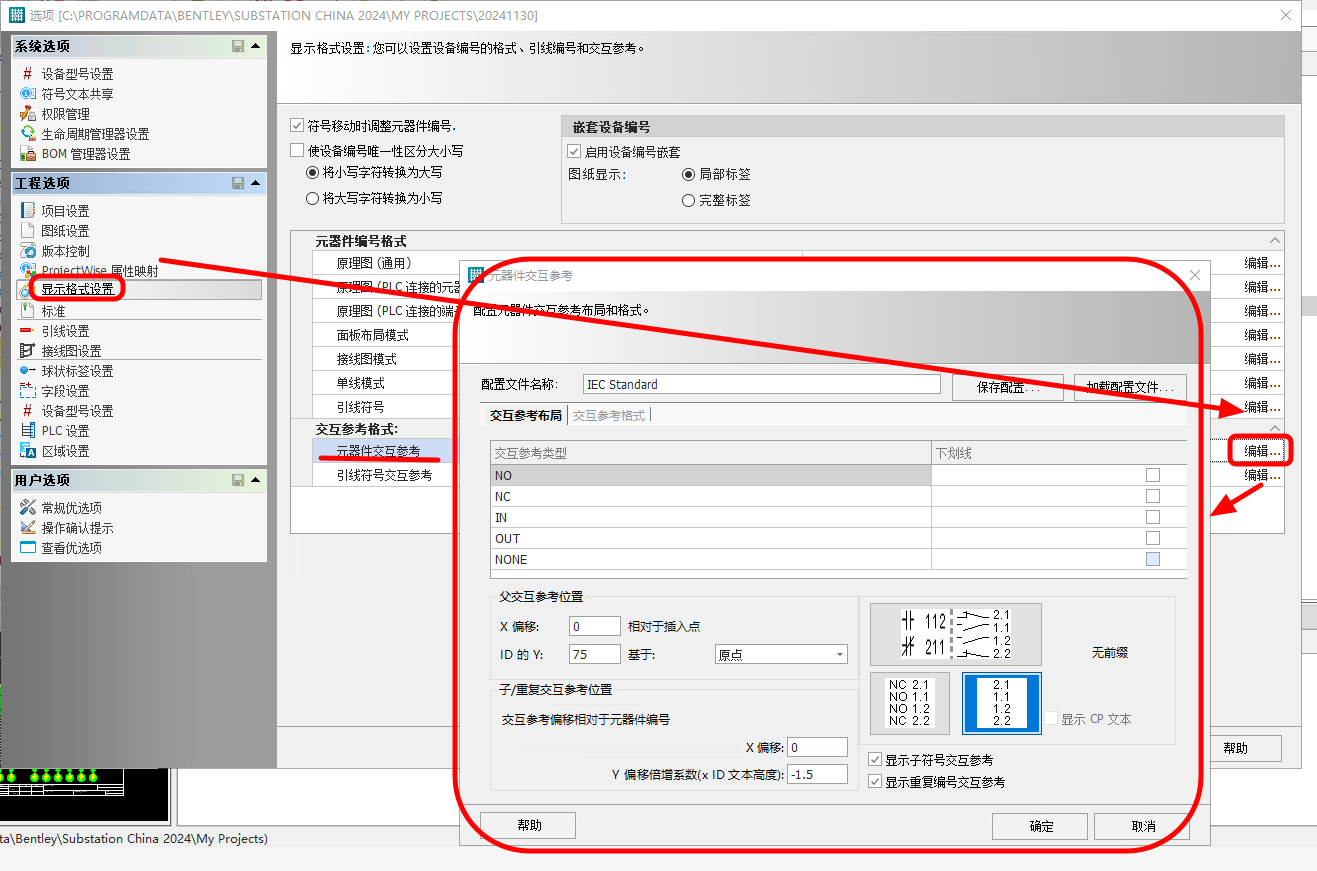This screenshot has height=871, width=1317.
Task: Click the save icon in 系统选项 header
Action: pos(238,46)
